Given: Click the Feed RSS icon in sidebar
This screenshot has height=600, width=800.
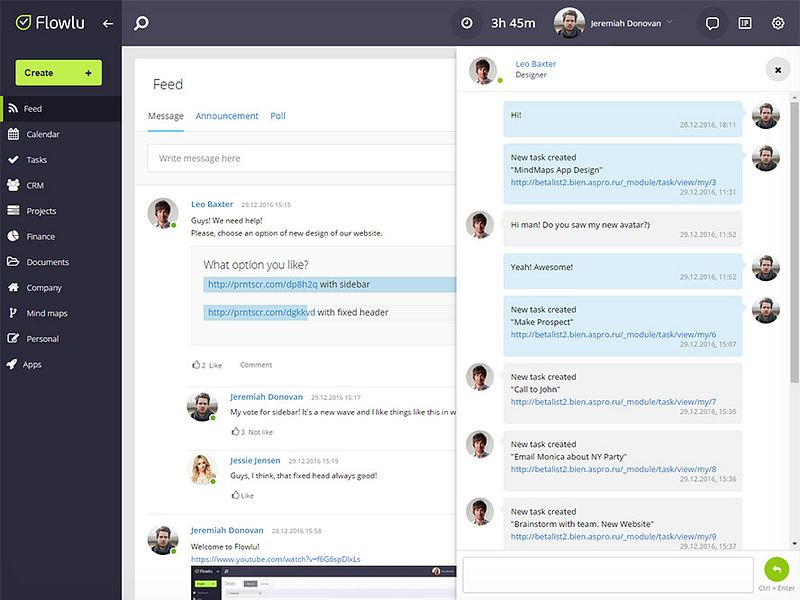Looking at the screenshot, I should (14, 108).
